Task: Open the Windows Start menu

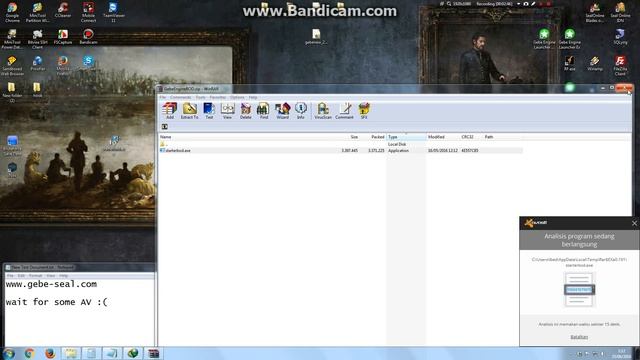Action: tap(9, 353)
